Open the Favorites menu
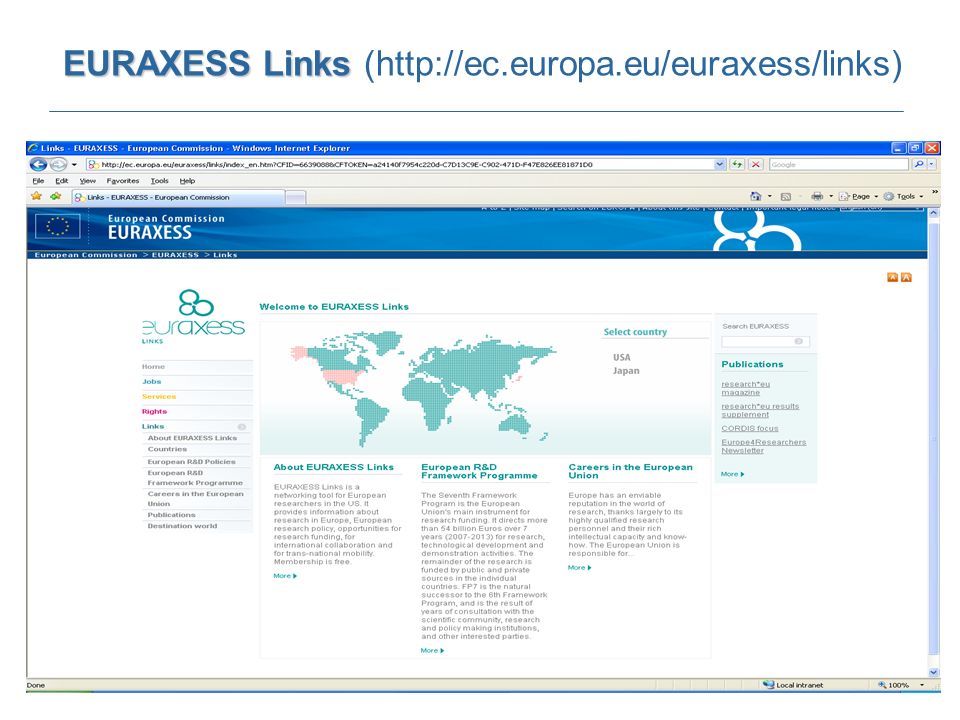 [122, 181]
